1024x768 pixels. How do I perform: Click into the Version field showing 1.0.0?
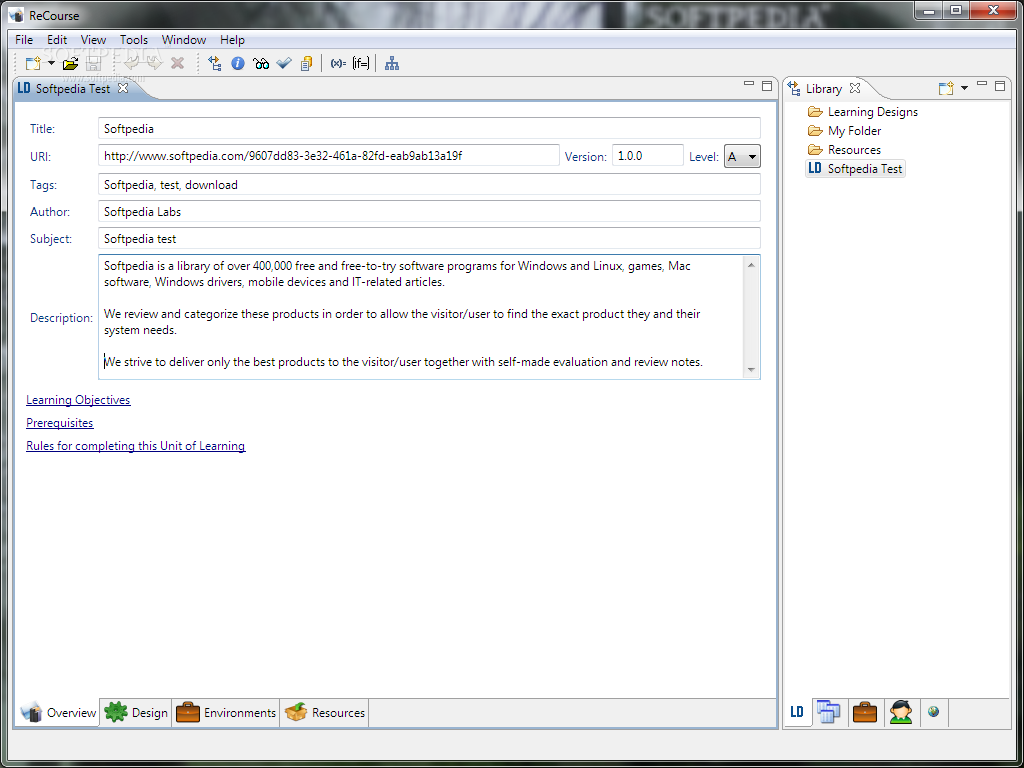tap(647, 156)
